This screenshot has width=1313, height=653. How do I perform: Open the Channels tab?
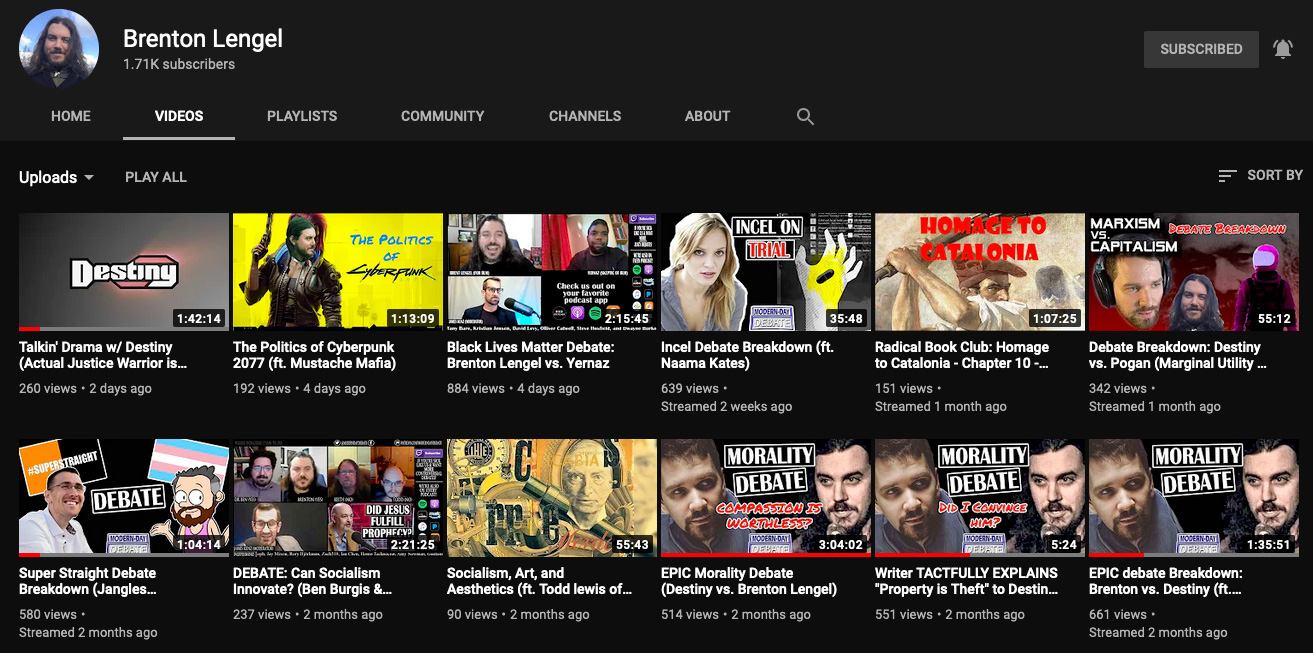pos(585,116)
